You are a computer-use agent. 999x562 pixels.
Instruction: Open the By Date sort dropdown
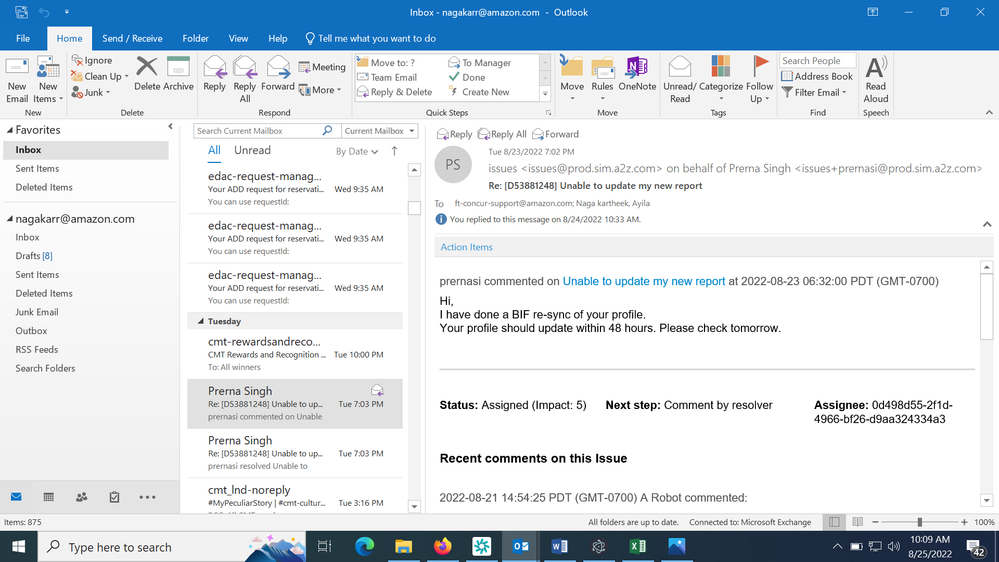pyautogui.click(x=357, y=152)
